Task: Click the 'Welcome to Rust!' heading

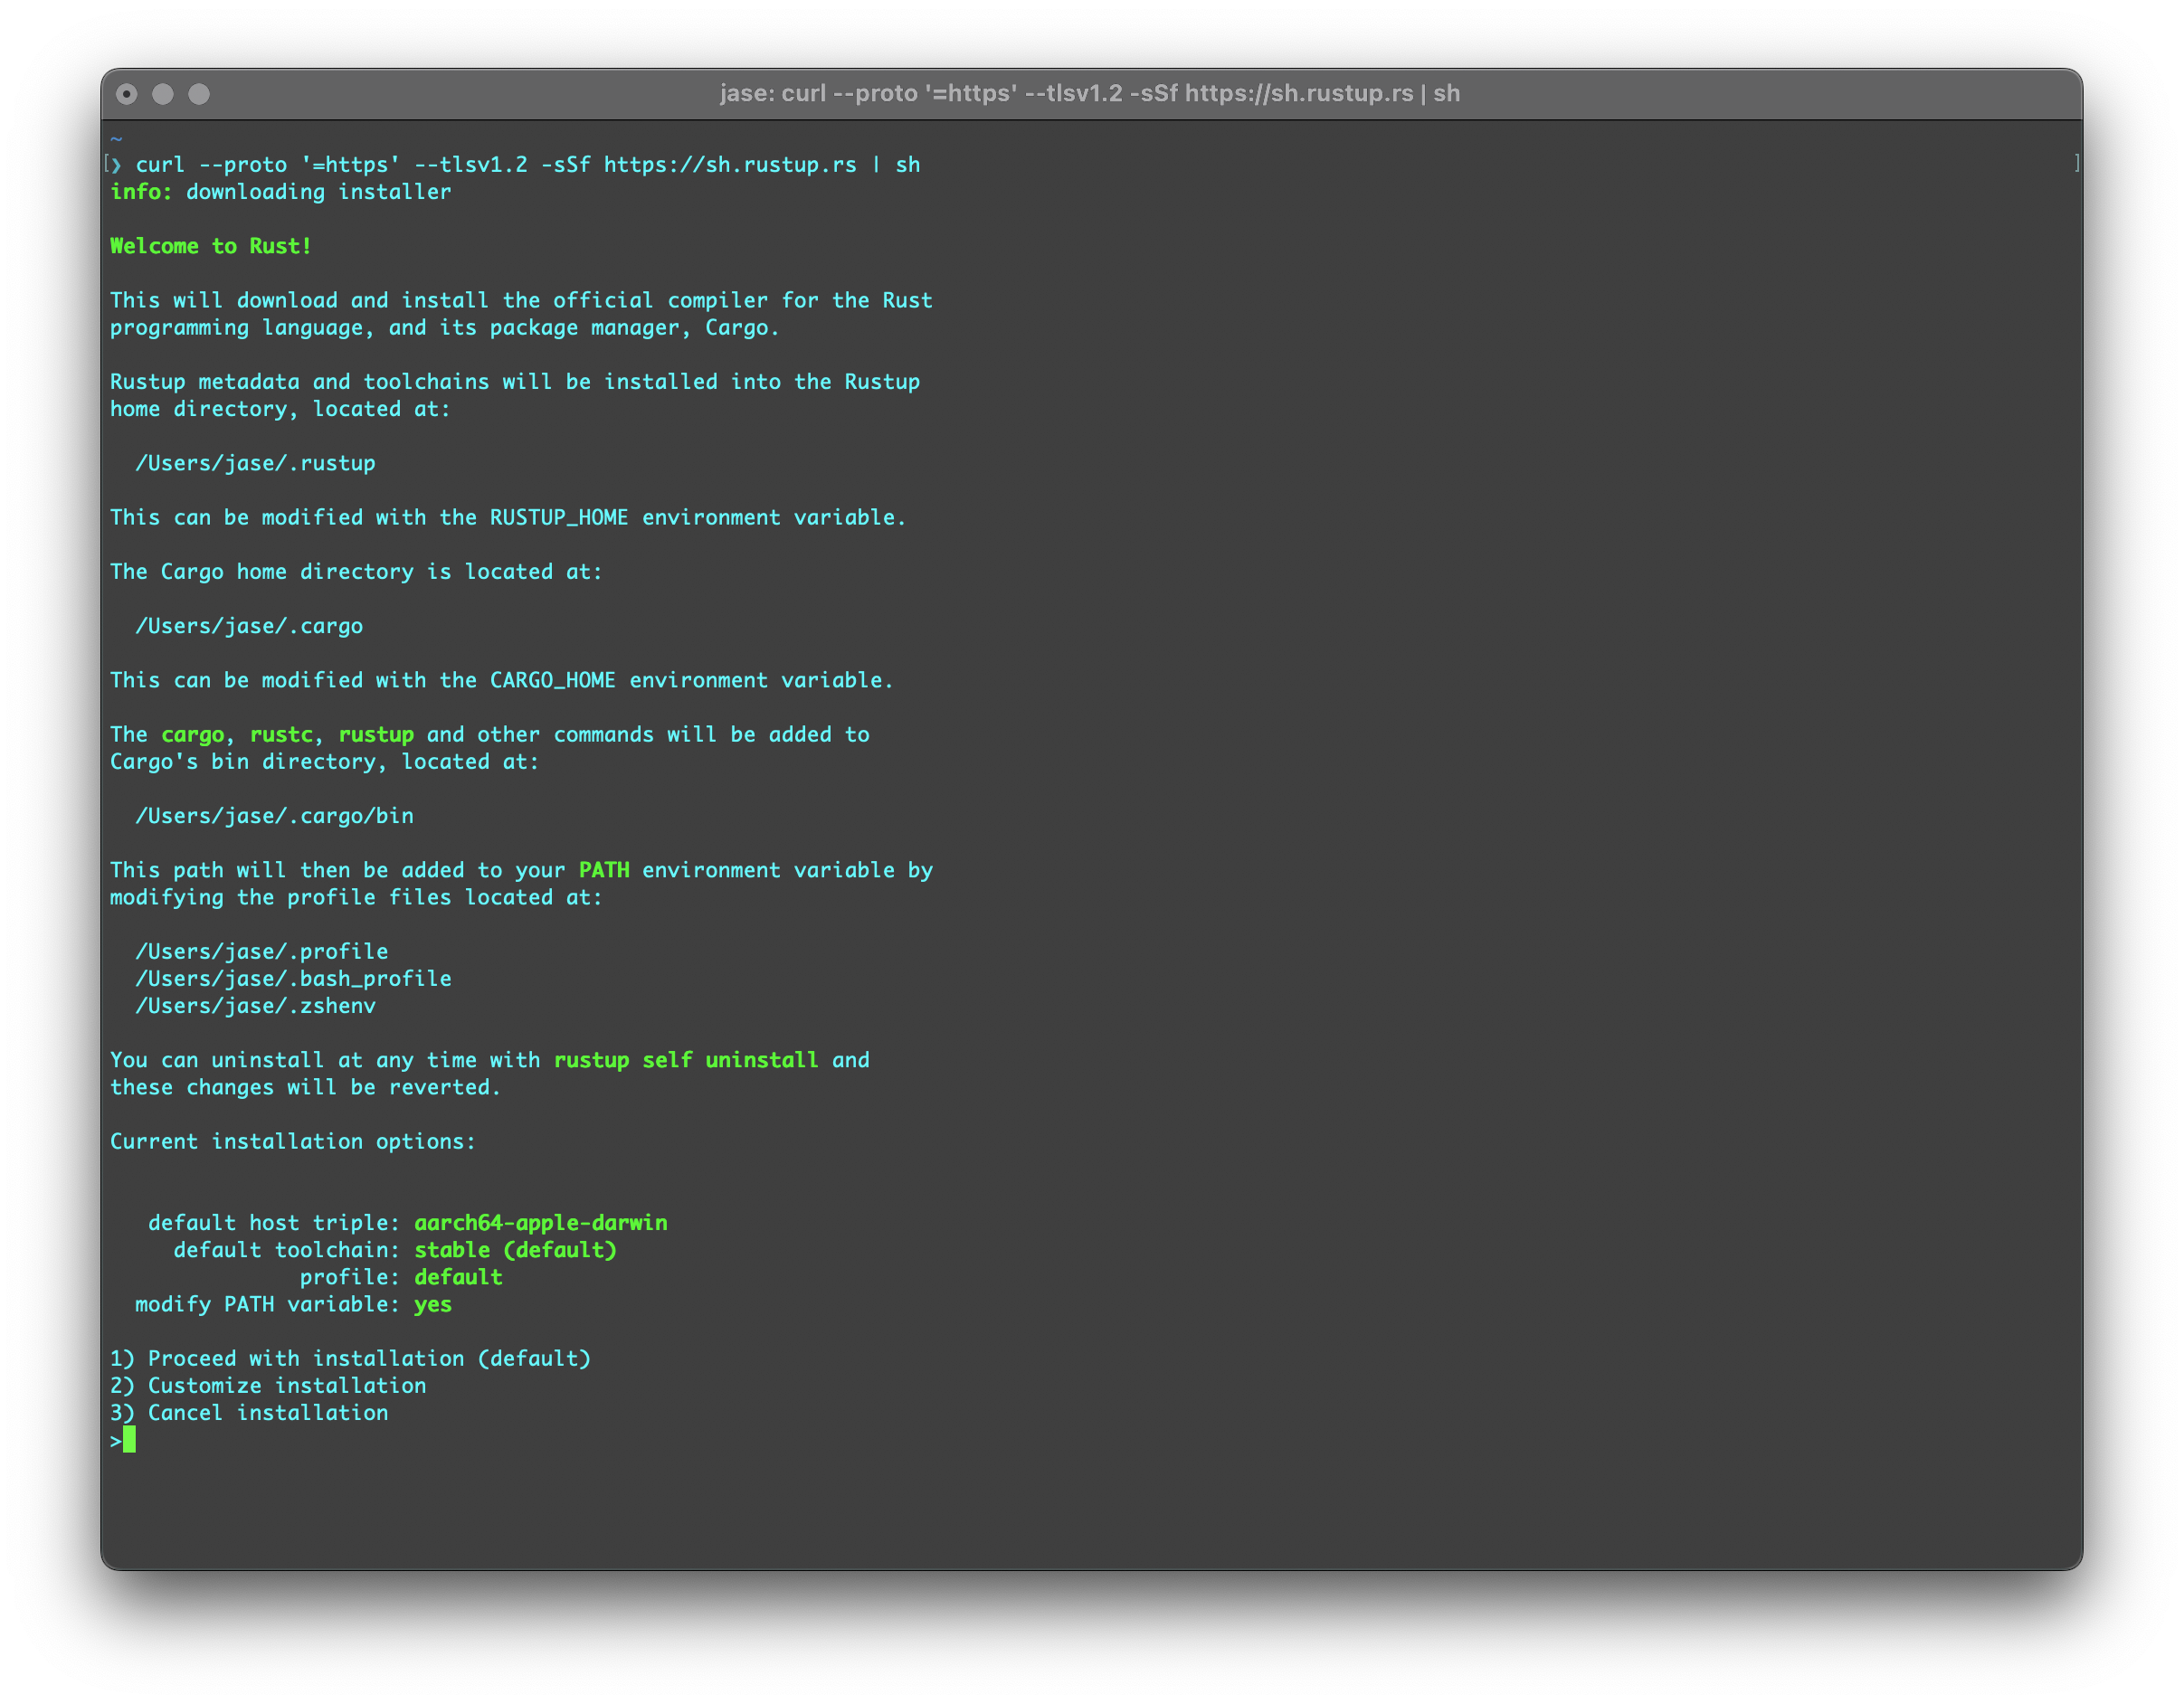Action: [211, 246]
